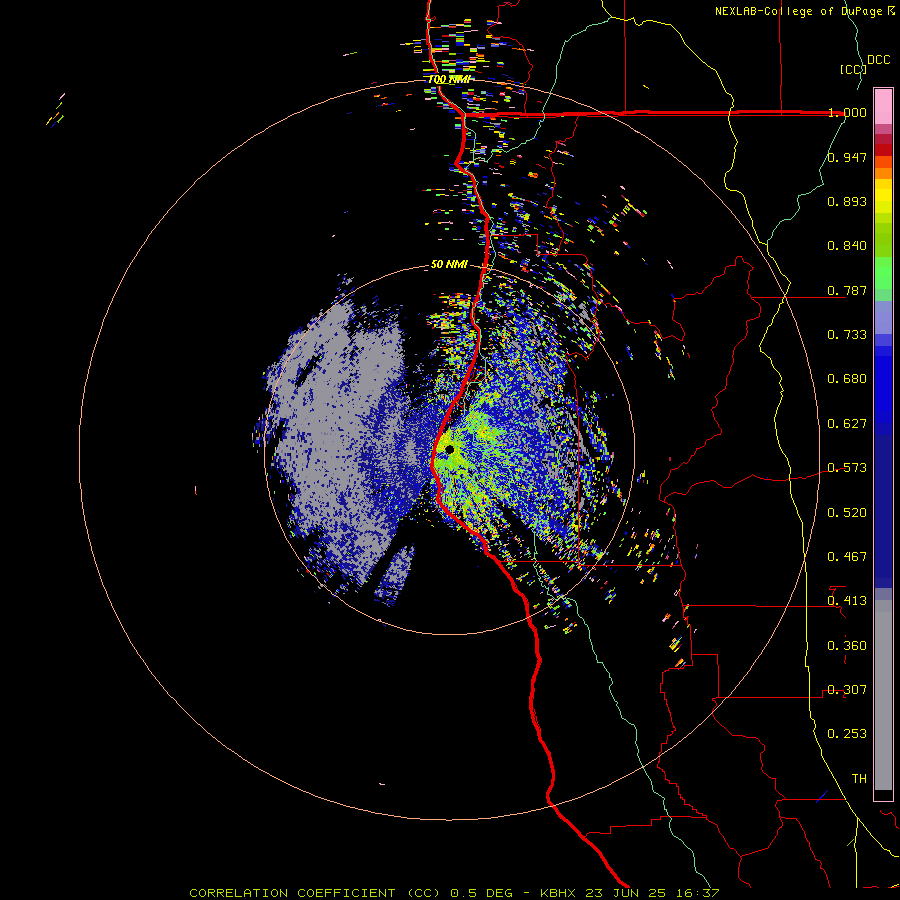This screenshot has height=900, width=900.
Task: Click the '16:37' timestamp
Action: click(x=697, y=893)
